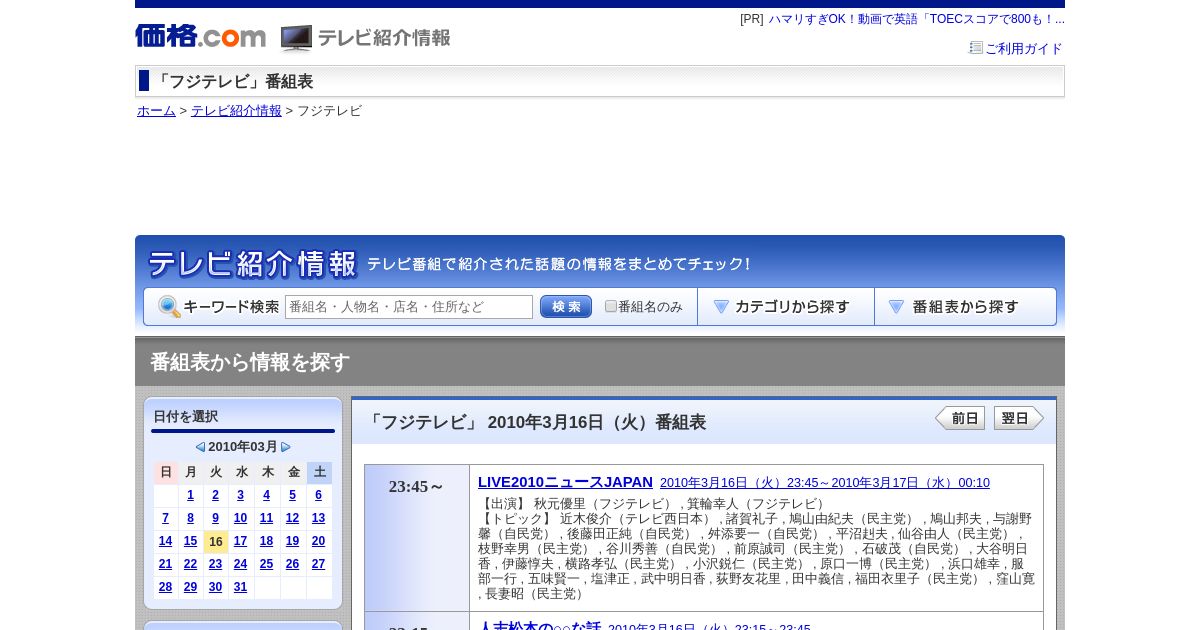Select March 2 in calendar
The image size is (1200, 630).
coord(215,495)
